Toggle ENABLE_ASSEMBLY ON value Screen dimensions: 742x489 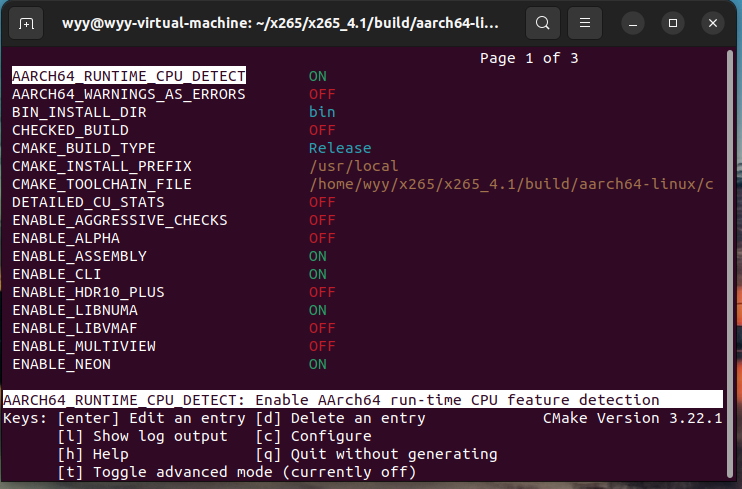[x=317, y=256]
